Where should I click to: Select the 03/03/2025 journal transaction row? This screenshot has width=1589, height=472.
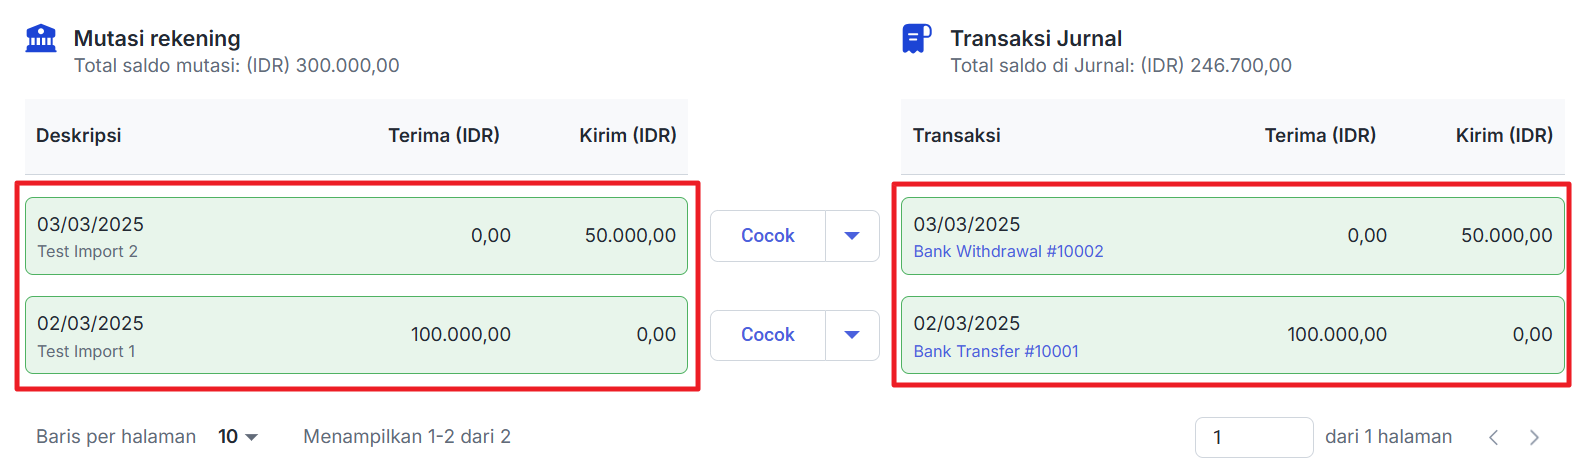[1200, 236]
